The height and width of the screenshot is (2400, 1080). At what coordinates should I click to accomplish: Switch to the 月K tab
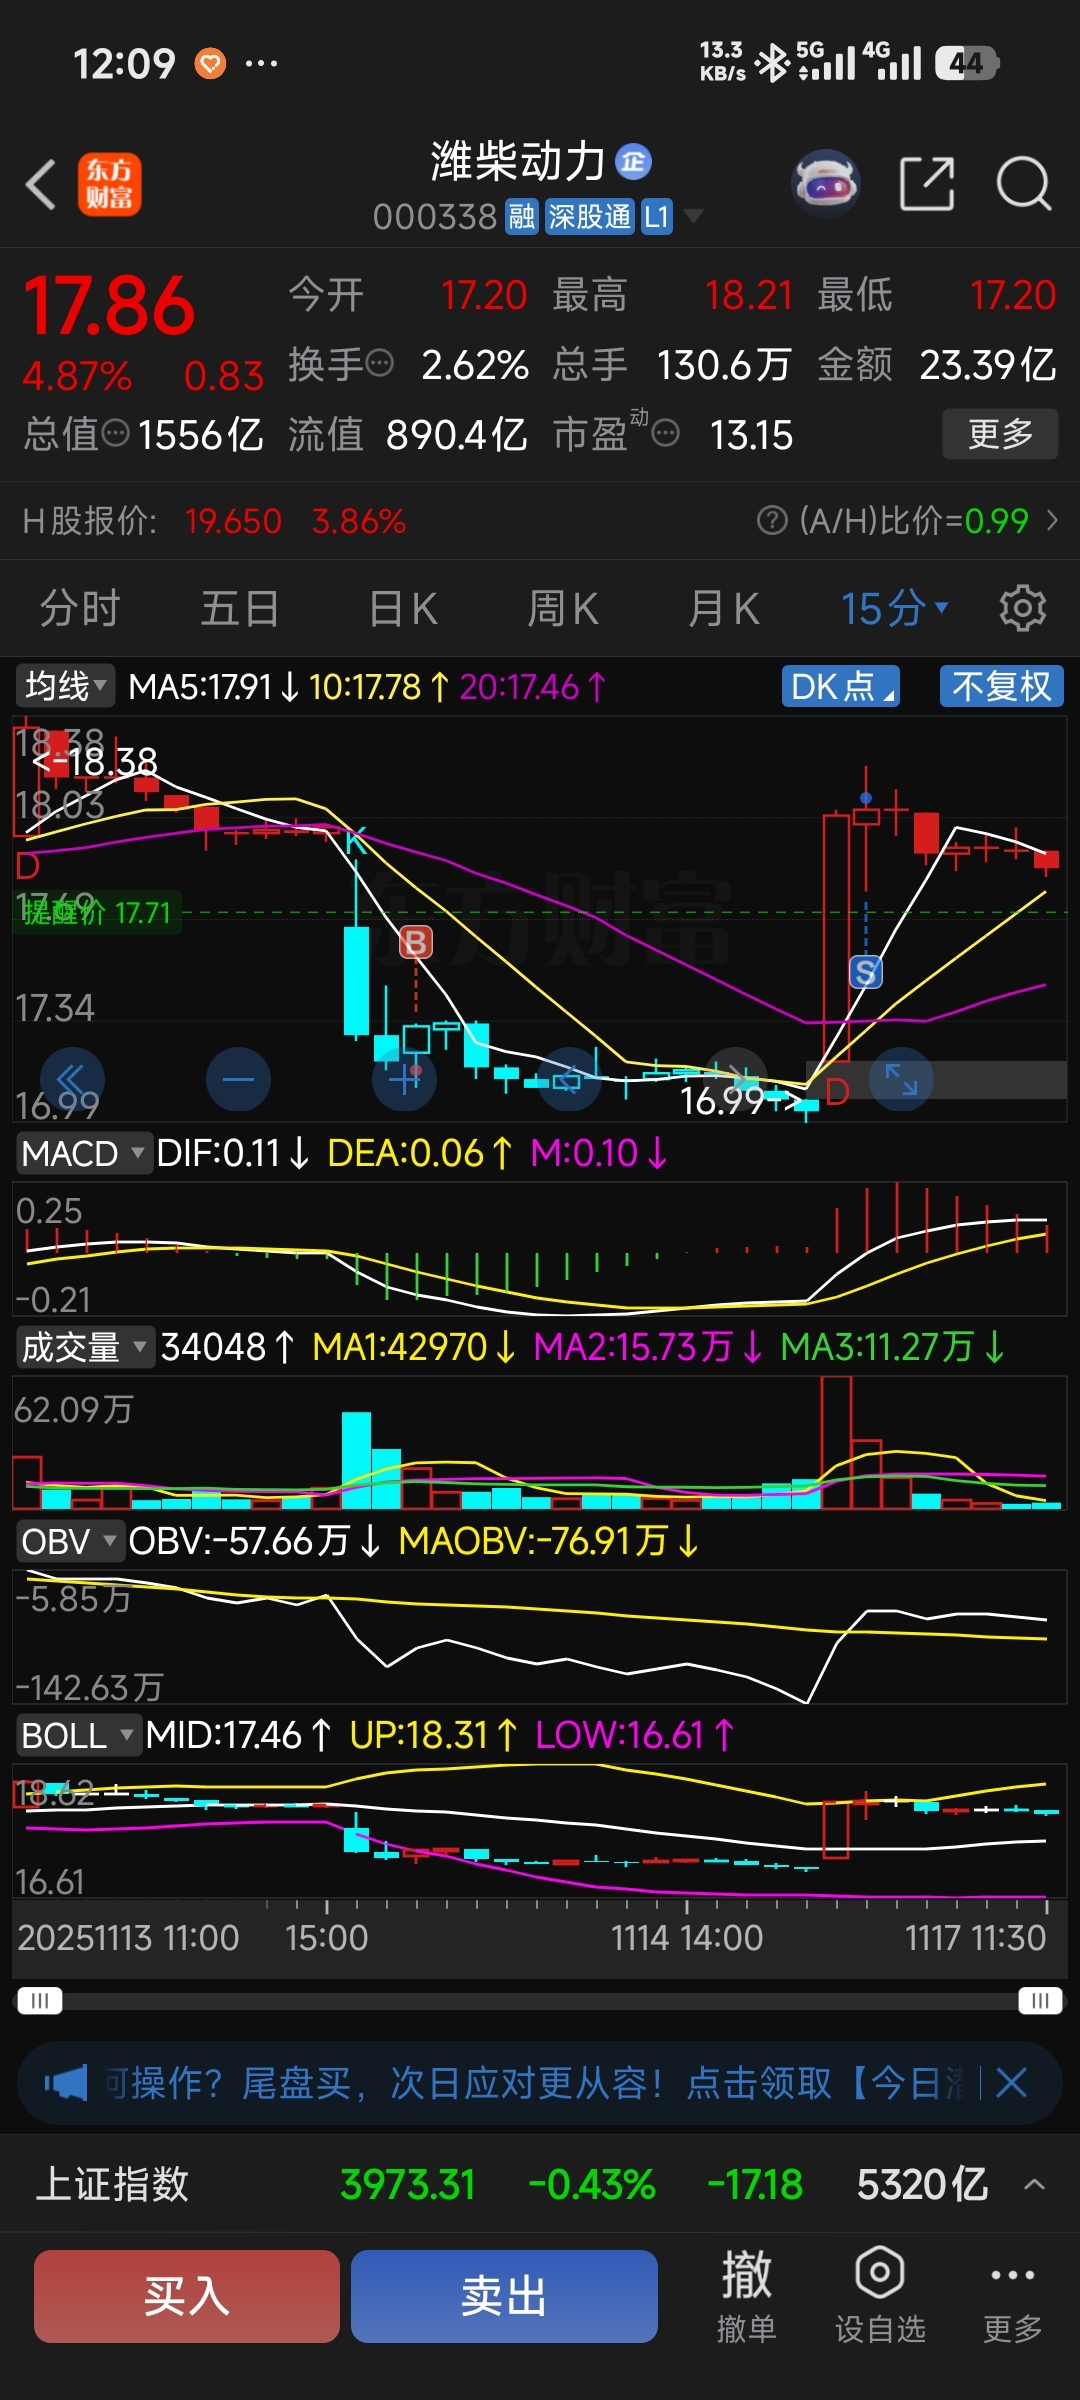723,608
